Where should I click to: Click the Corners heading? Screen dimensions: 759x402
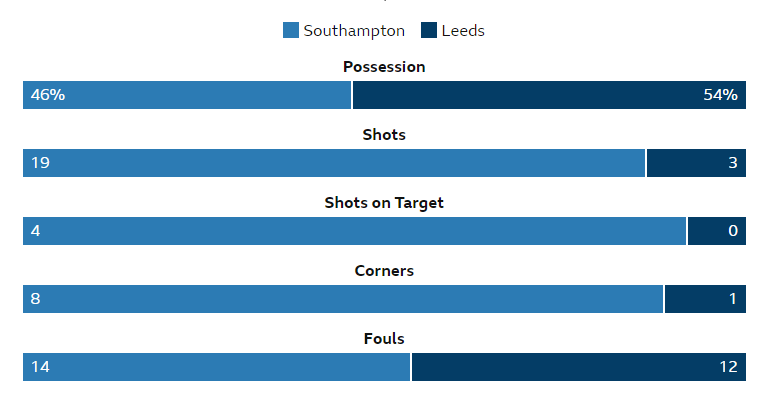click(x=384, y=271)
